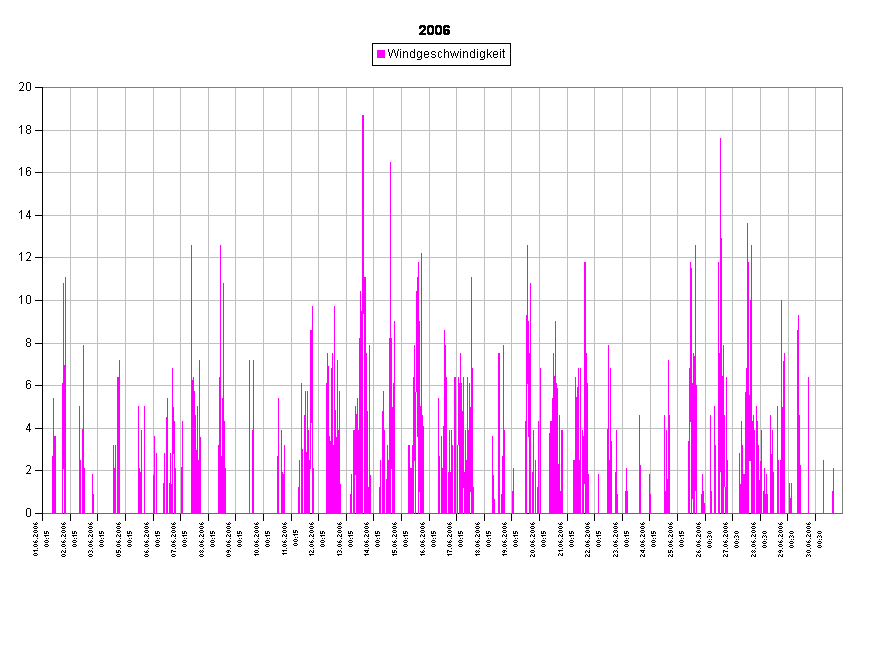Click the bottom-right corner of plot area
This screenshot has width=871, height=645.
pos(842,513)
